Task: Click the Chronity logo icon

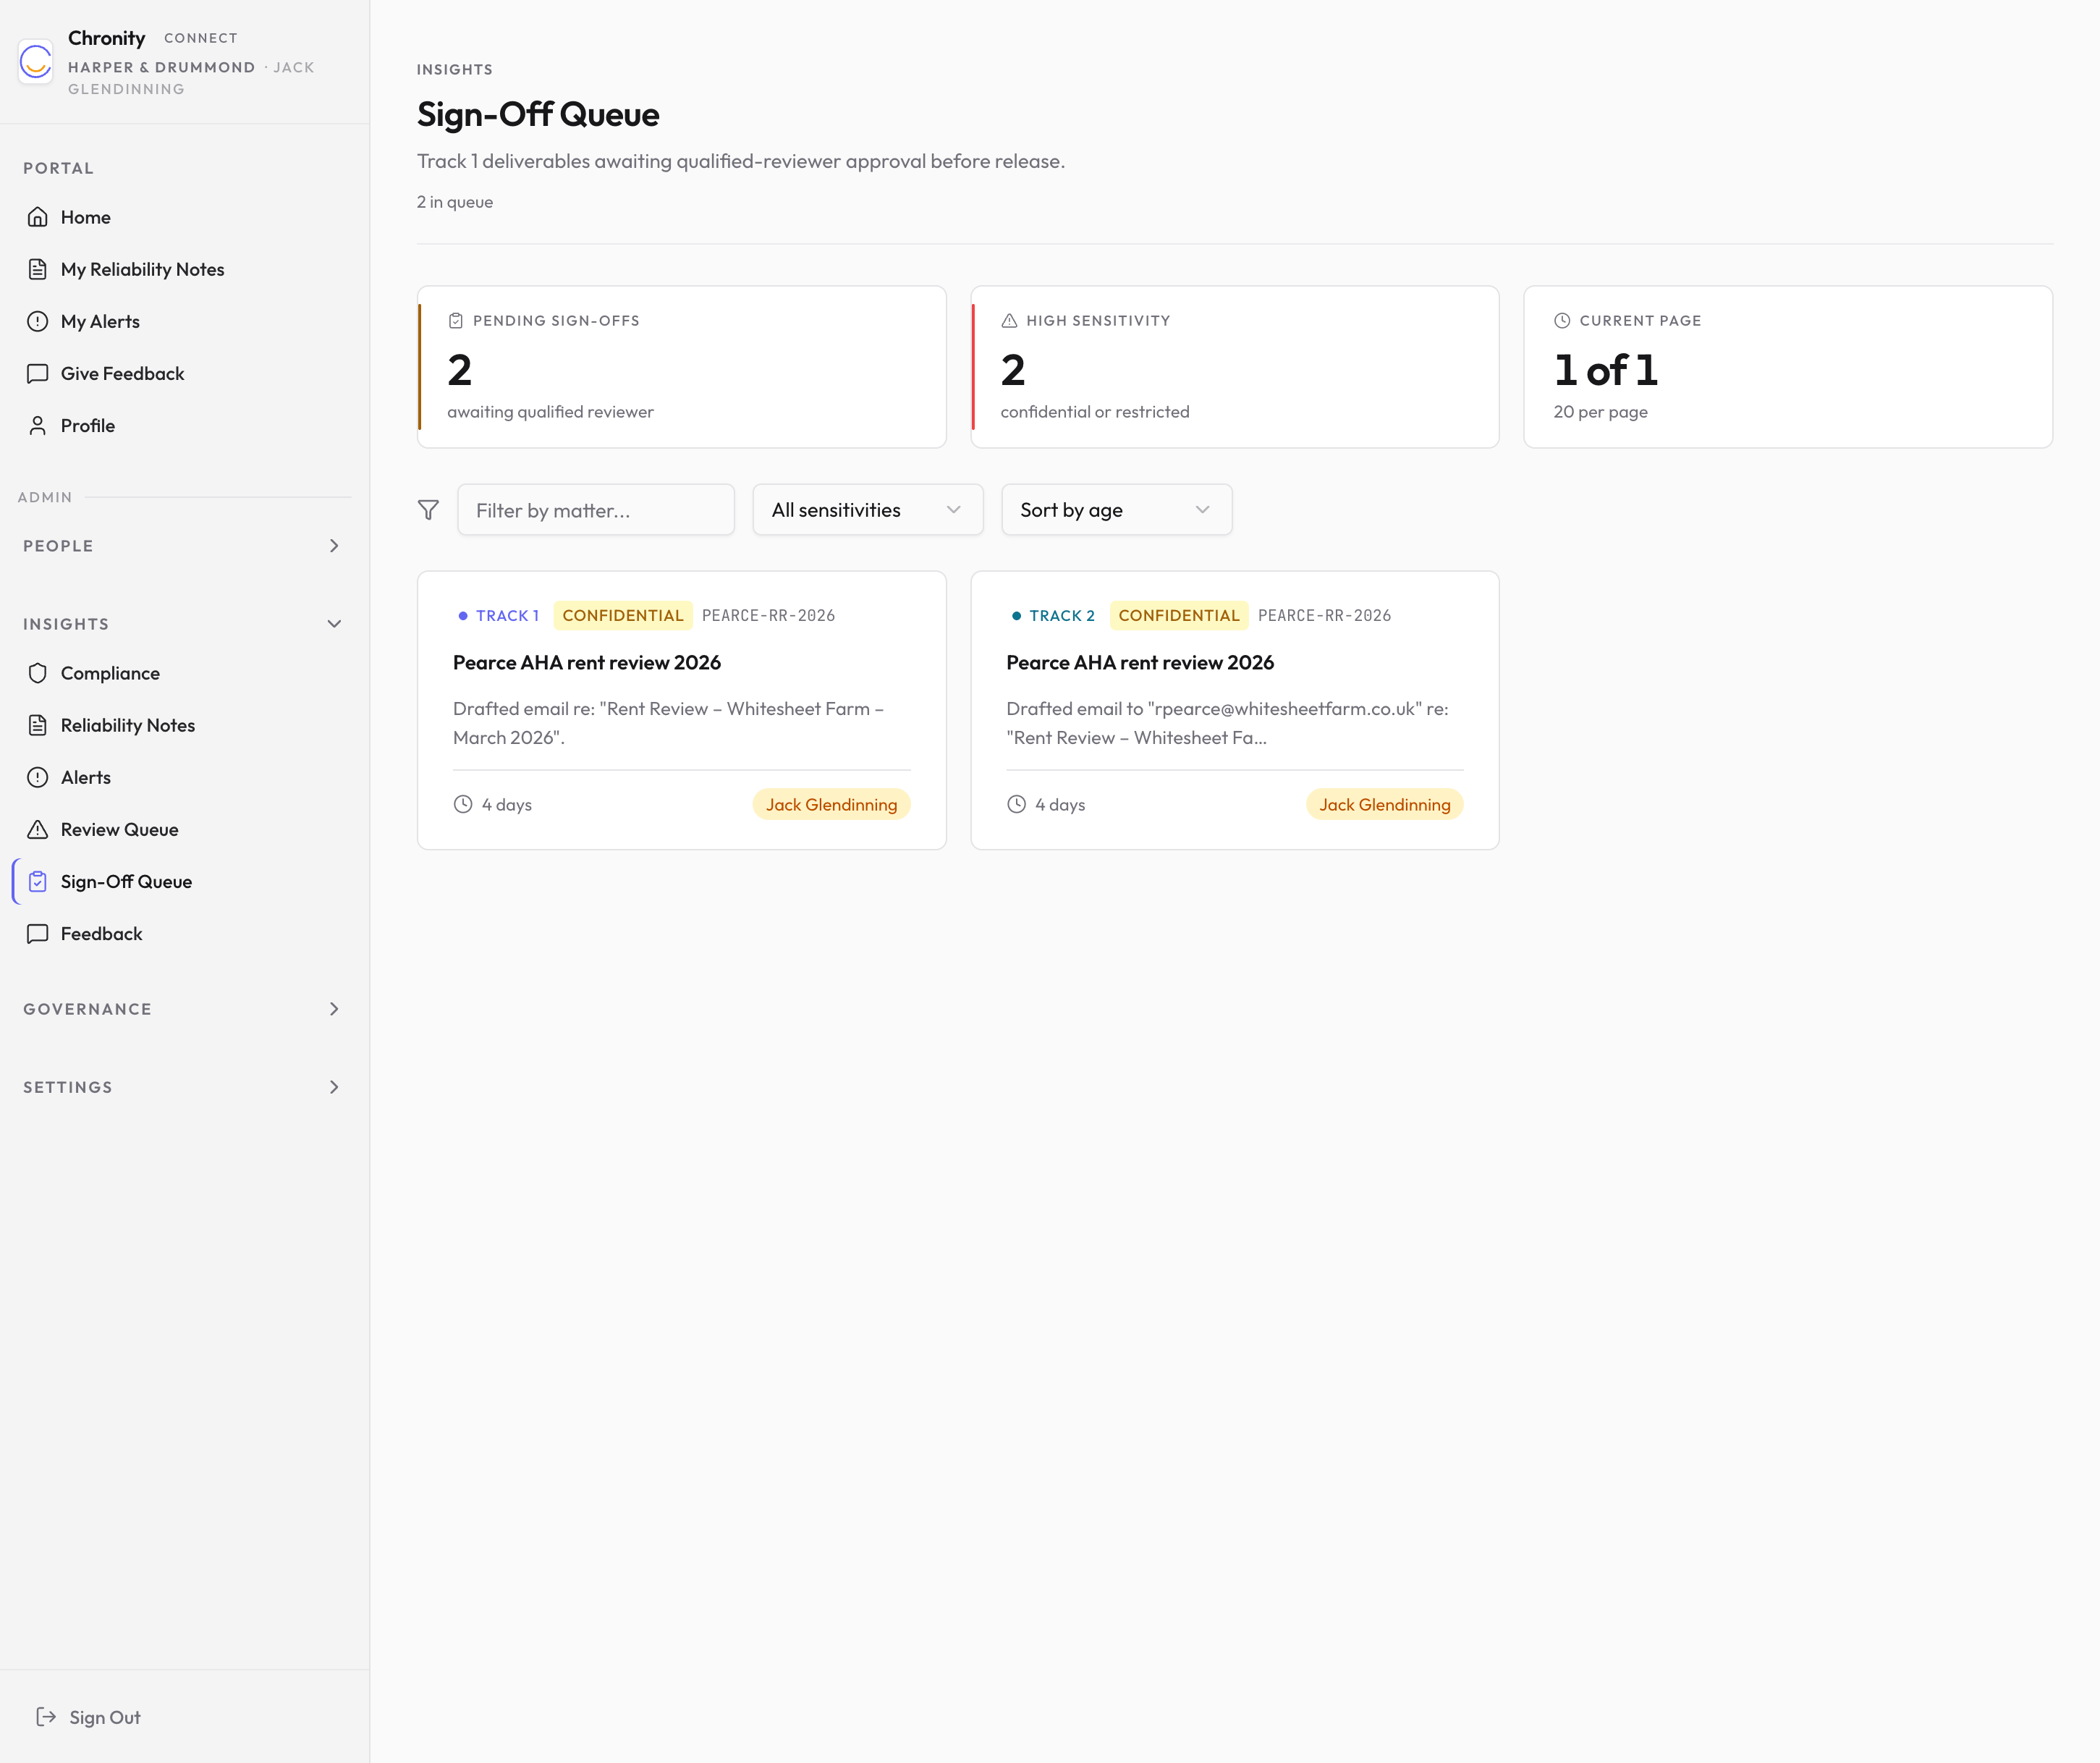Action: (x=36, y=62)
